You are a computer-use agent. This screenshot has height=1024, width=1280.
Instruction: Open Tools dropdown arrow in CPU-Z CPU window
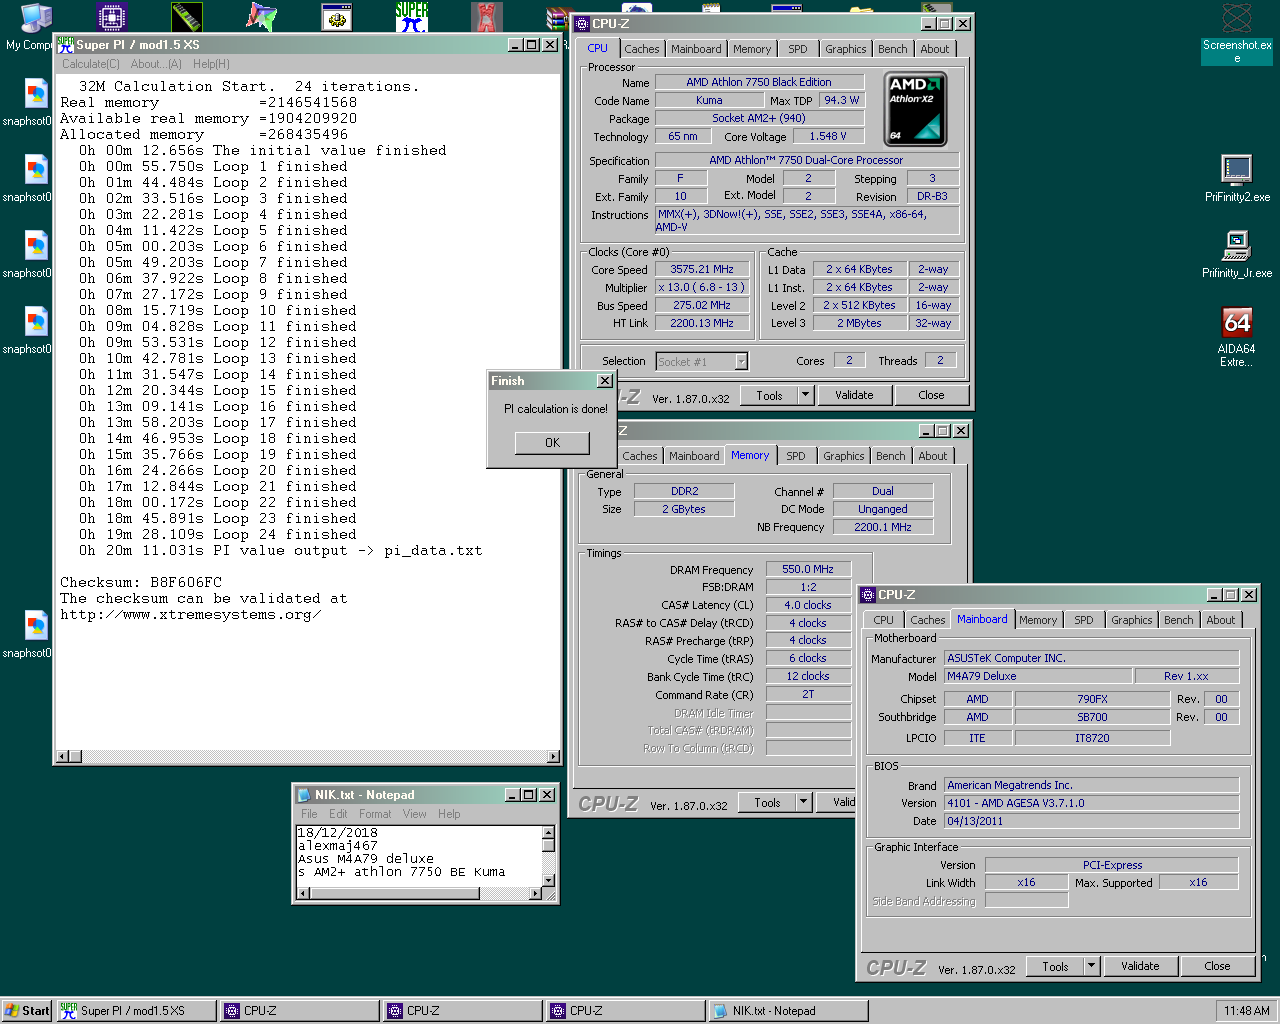coord(806,395)
